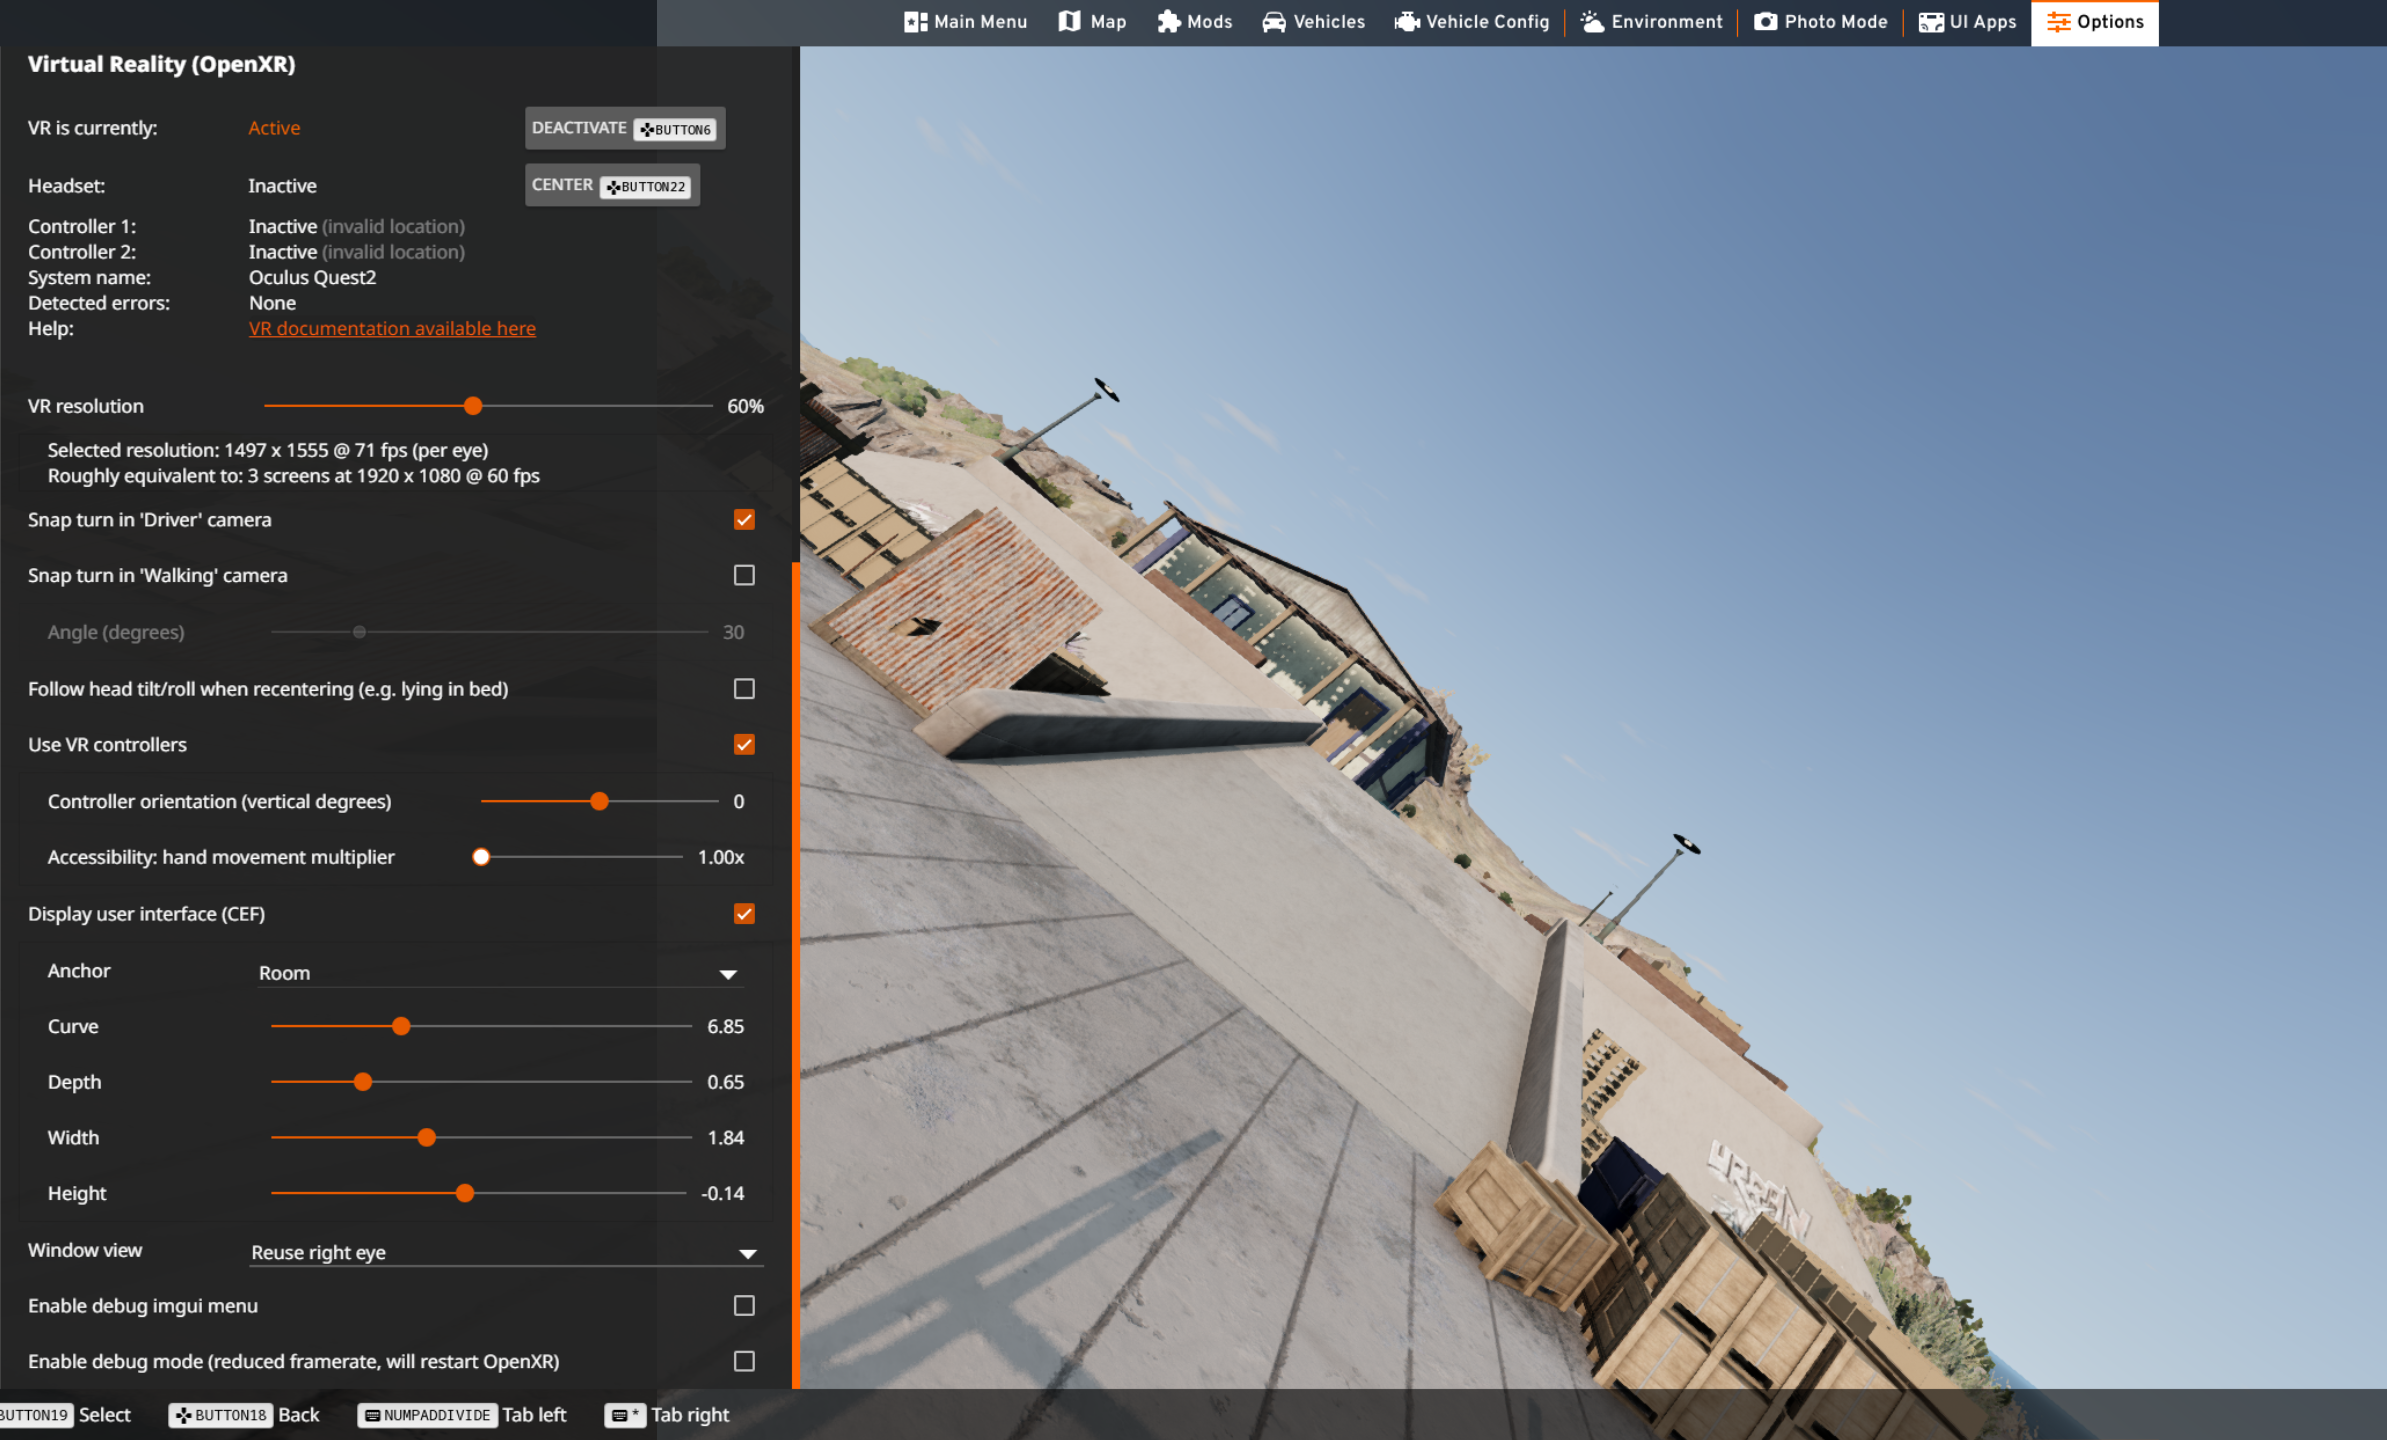Open the Vehicles car icon
2387x1440 pixels.
click(1273, 22)
